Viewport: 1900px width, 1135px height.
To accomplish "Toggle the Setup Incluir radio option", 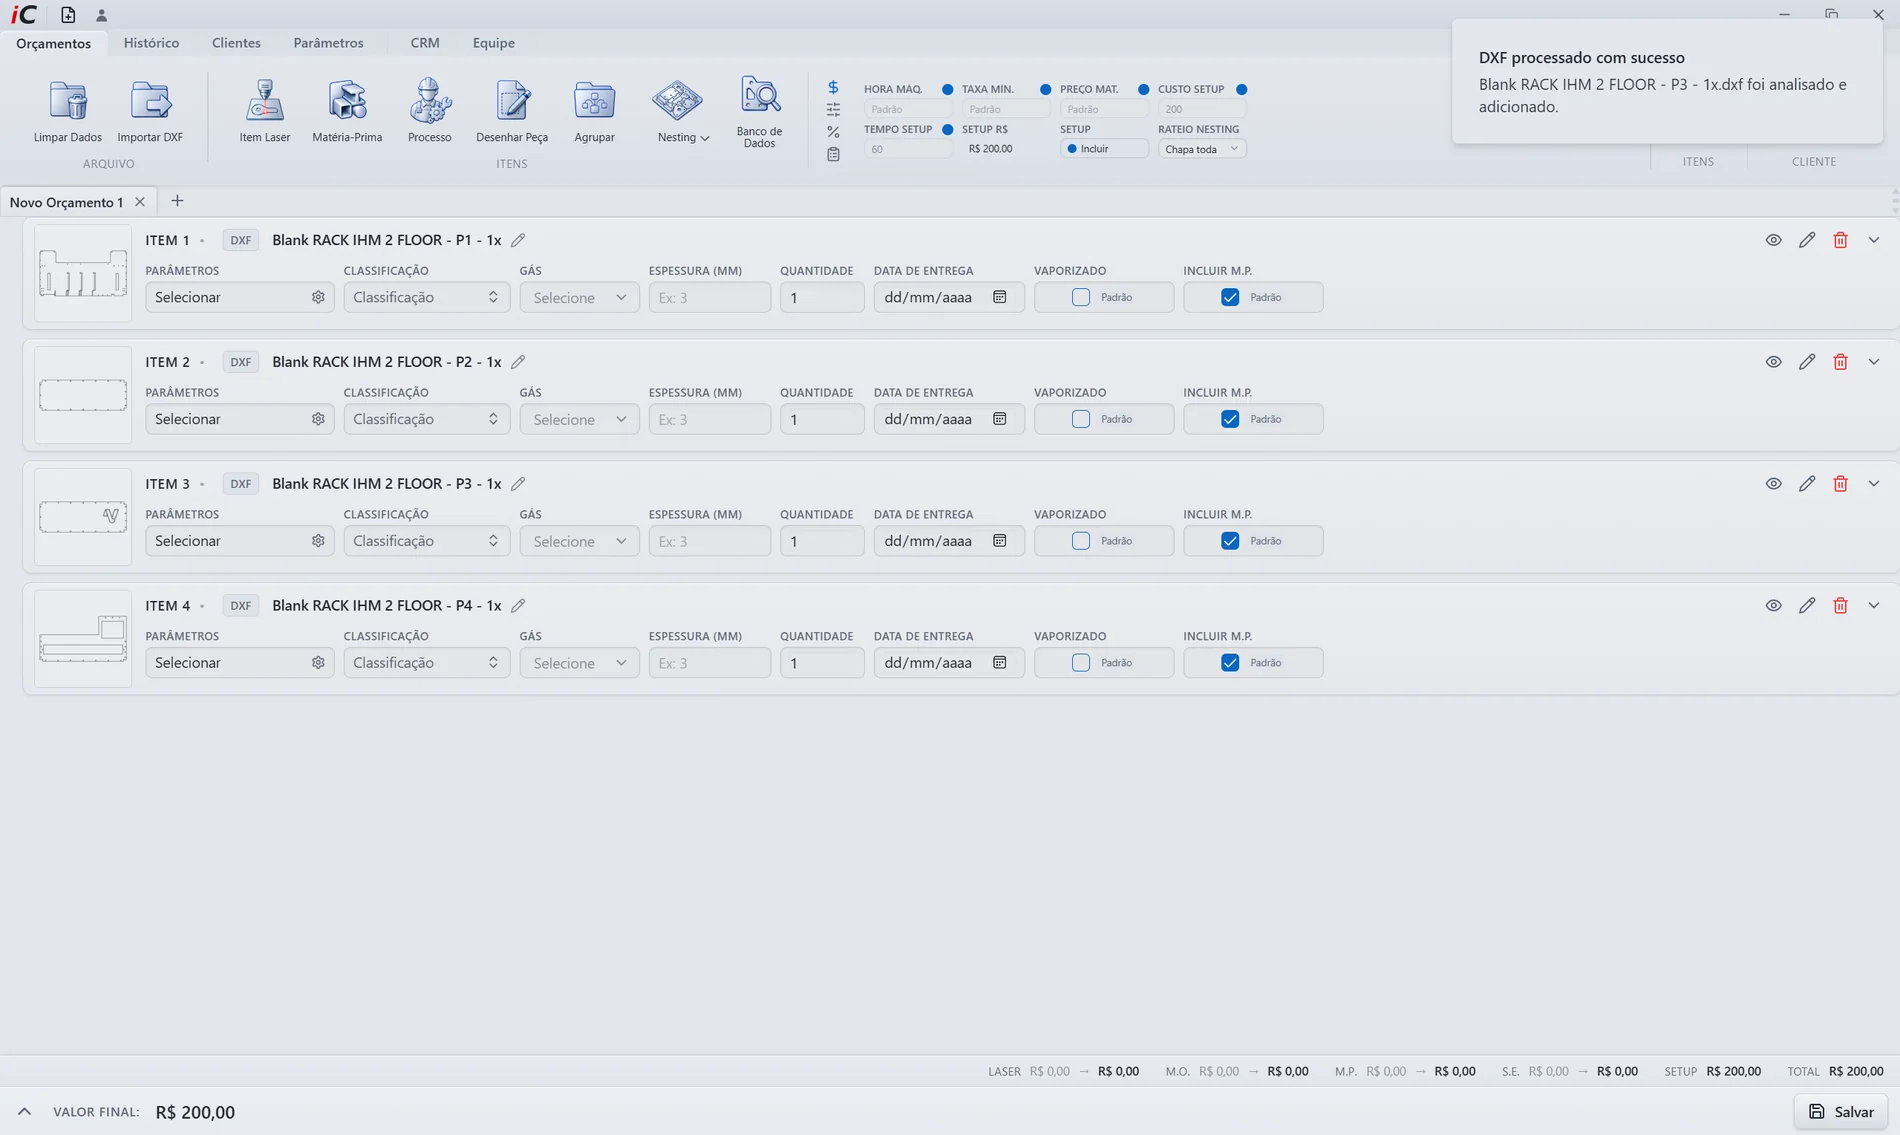I will coord(1072,149).
